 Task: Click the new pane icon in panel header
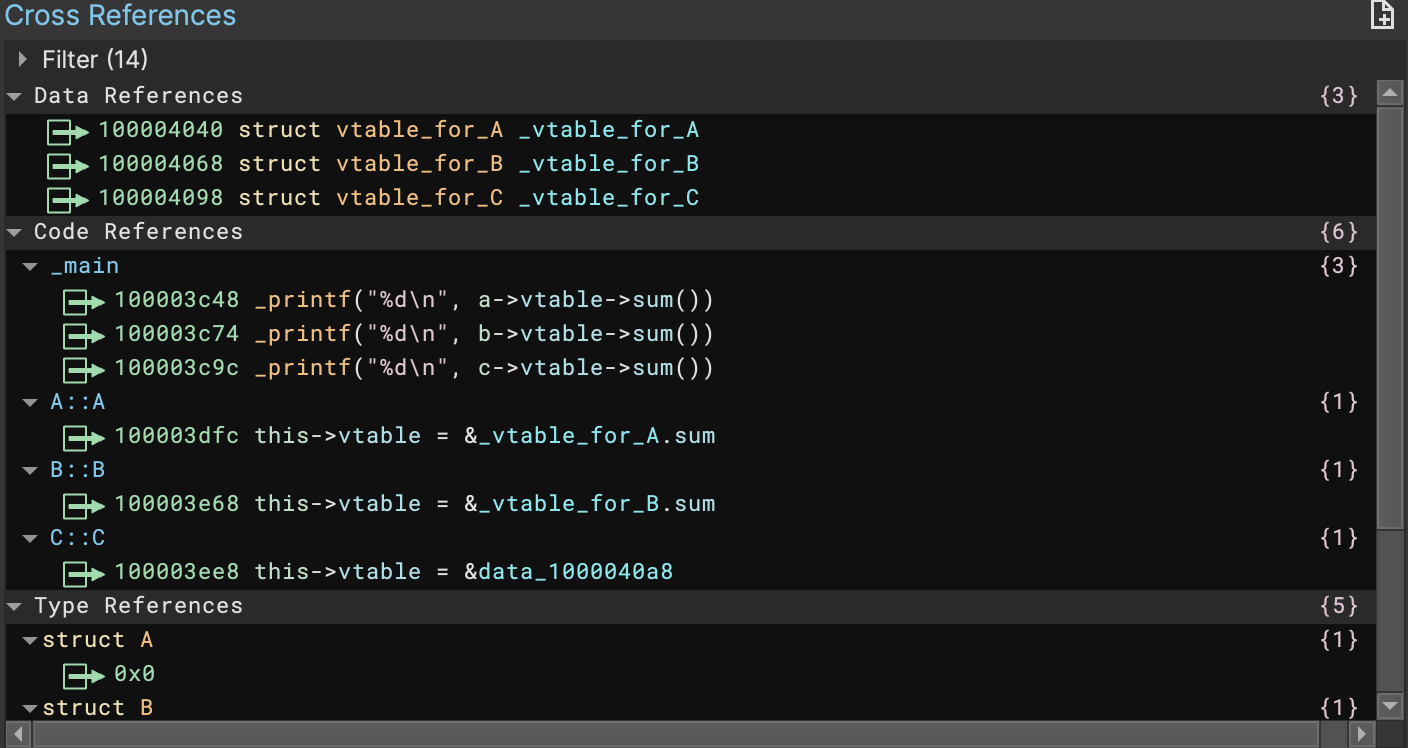coord(1381,16)
